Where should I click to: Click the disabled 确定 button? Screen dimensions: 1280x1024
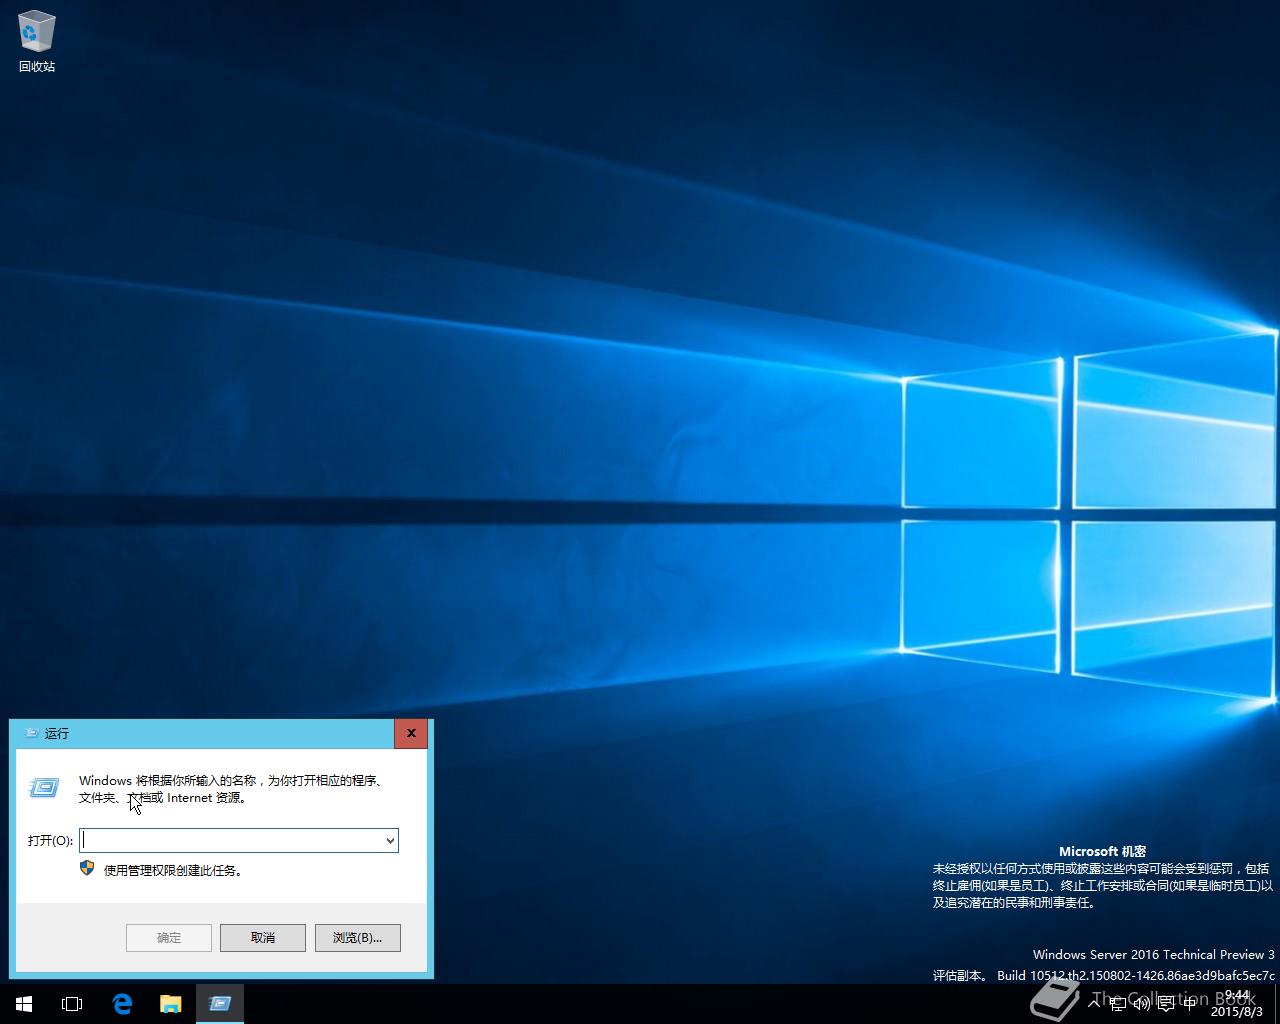(169, 937)
